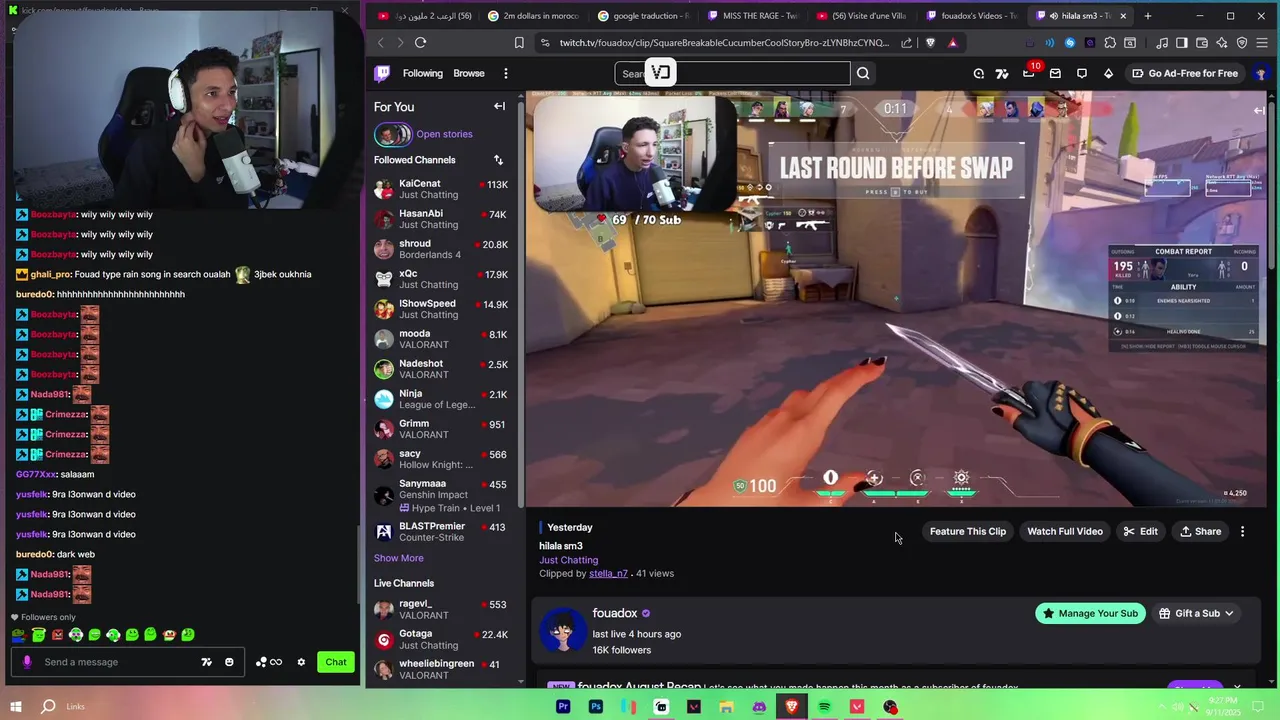1280x720 pixels.
Task: Open the Brave wallet icon
Action: click(x=1202, y=43)
